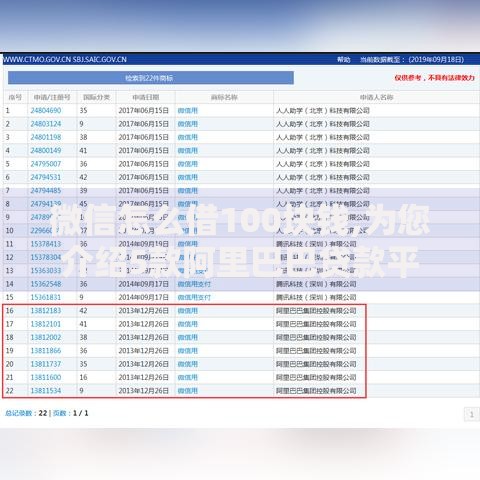
Task: Click the 申请人名称 column header
Action: click(x=376, y=97)
